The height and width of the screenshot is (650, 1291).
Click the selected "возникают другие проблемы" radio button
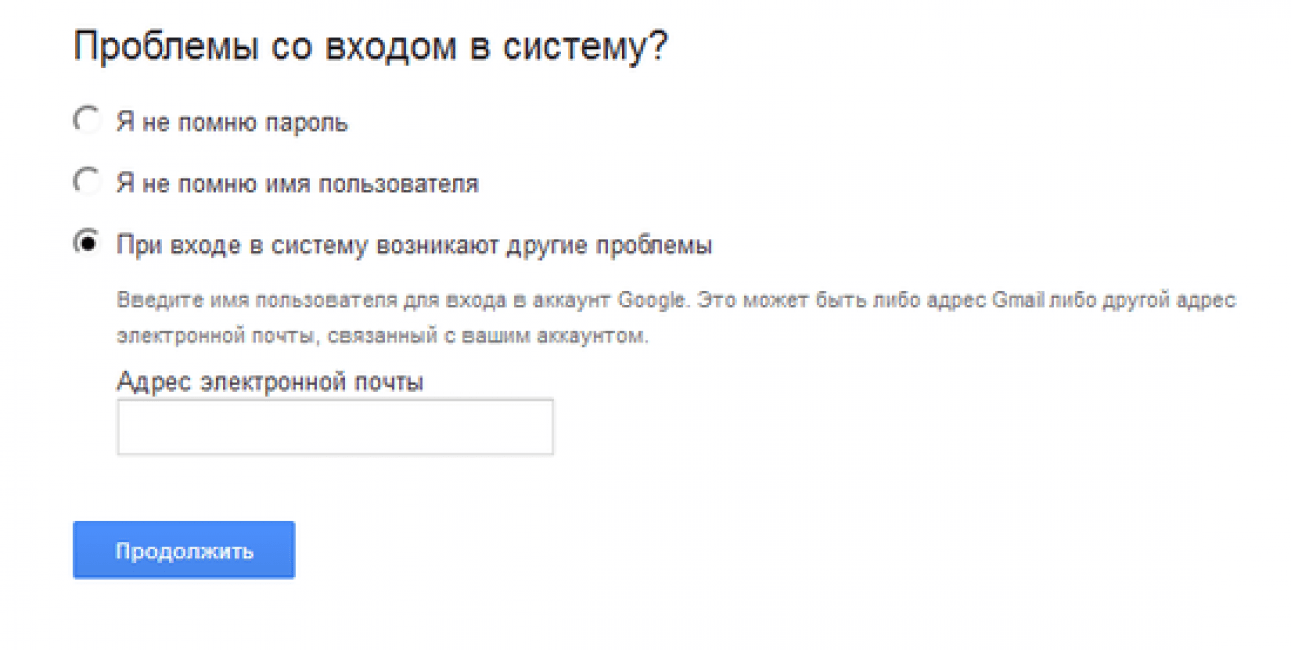tap(87, 244)
